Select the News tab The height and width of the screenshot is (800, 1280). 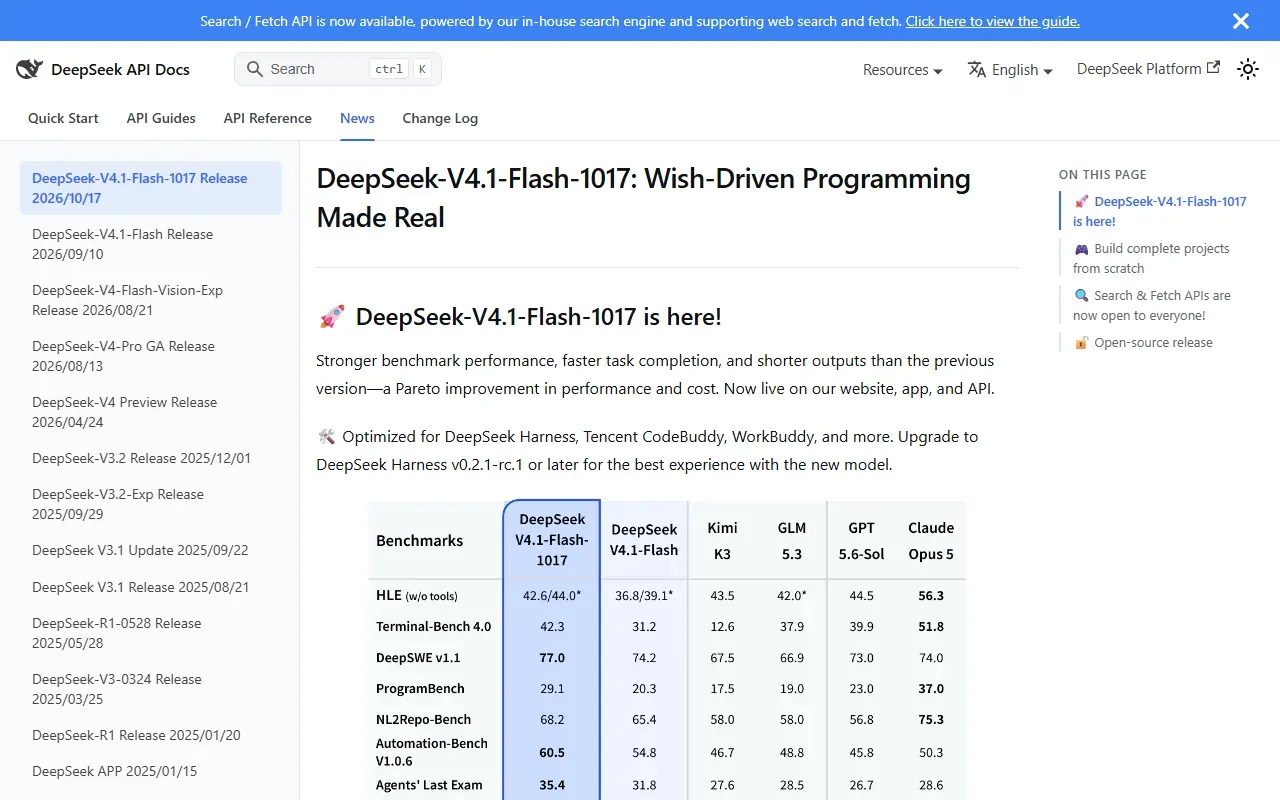point(357,118)
